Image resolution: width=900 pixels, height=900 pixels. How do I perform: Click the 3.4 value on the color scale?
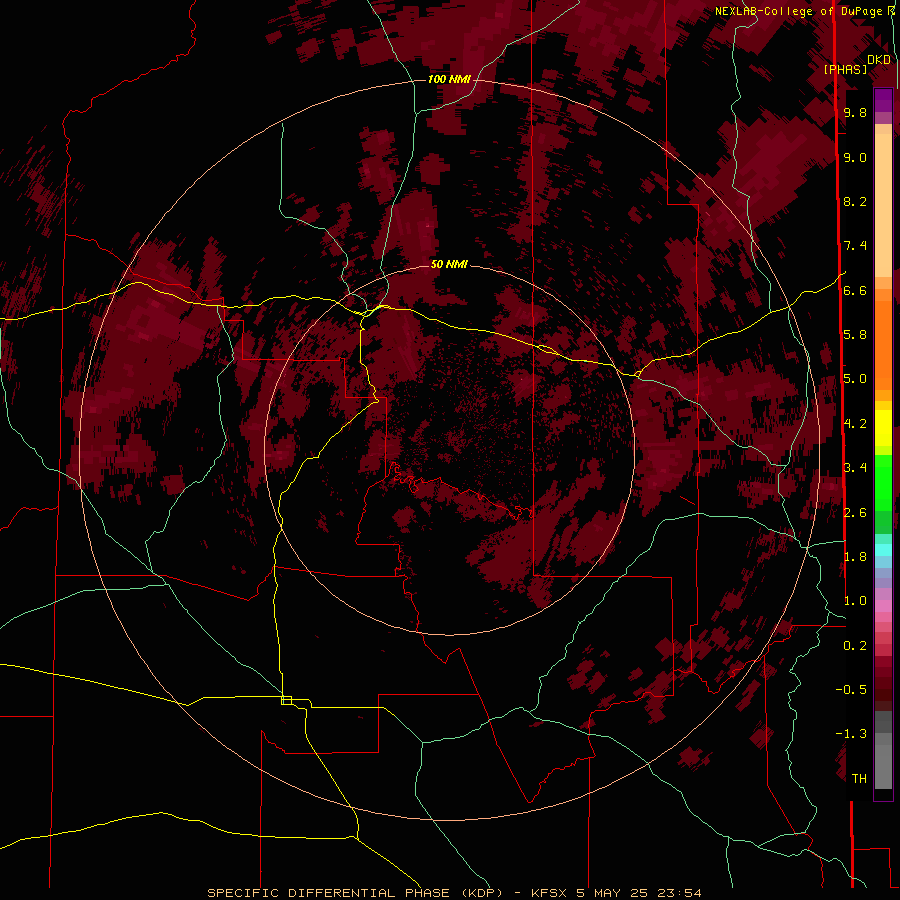click(x=855, y=468)
